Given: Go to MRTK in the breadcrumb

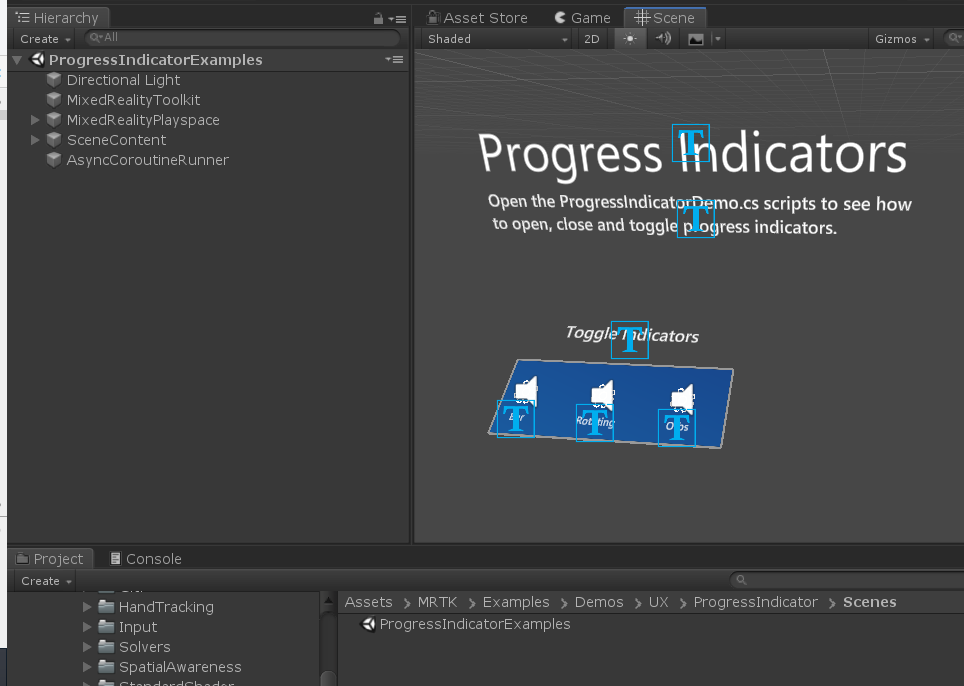Looking at the screenshot, I should point(437,602).
